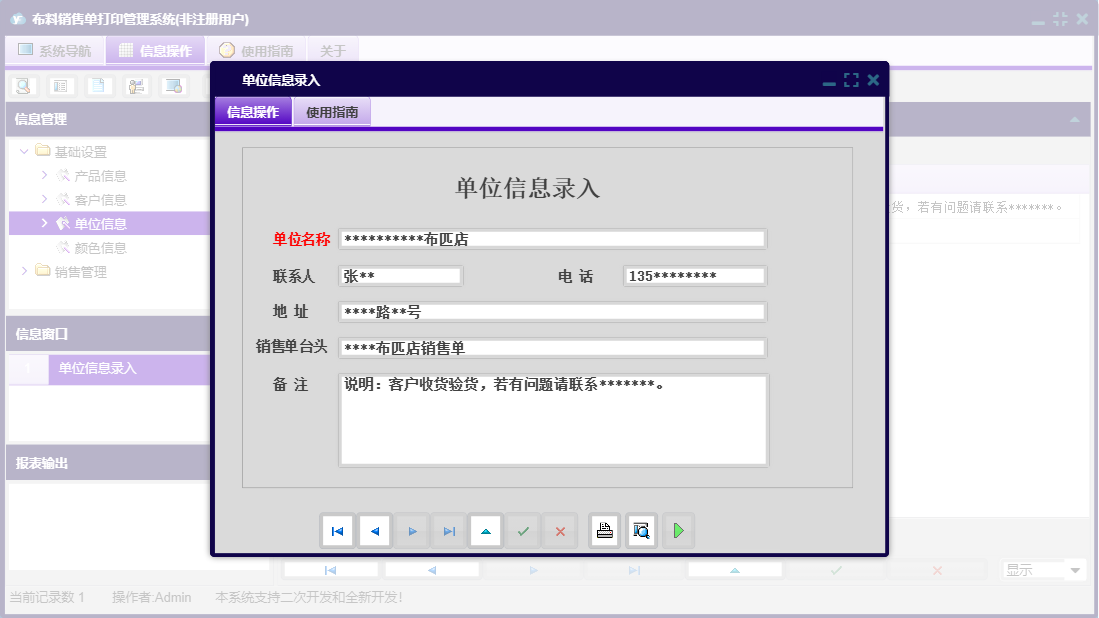Confirm the record with the green checkmark
Screen dimensions: 1099x618
click(523, 531)
